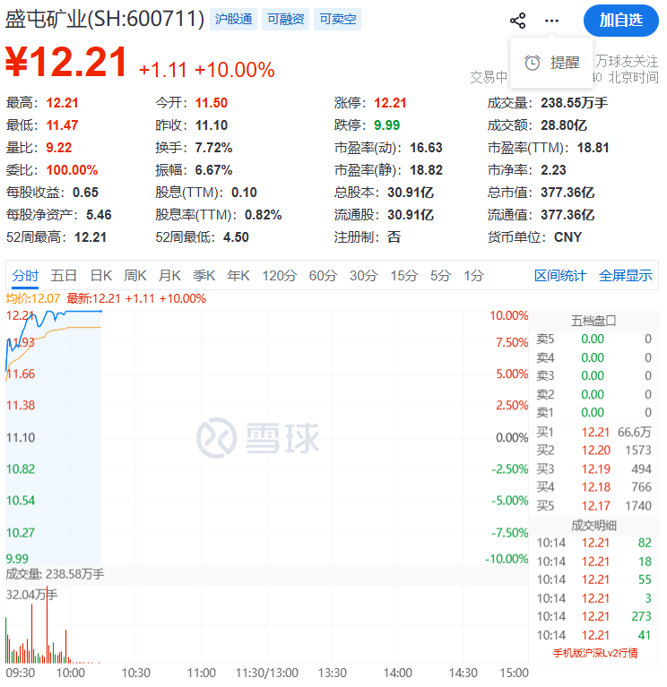
Task: Show the 年K candlestick chart
Action: [x=238, y=276]
